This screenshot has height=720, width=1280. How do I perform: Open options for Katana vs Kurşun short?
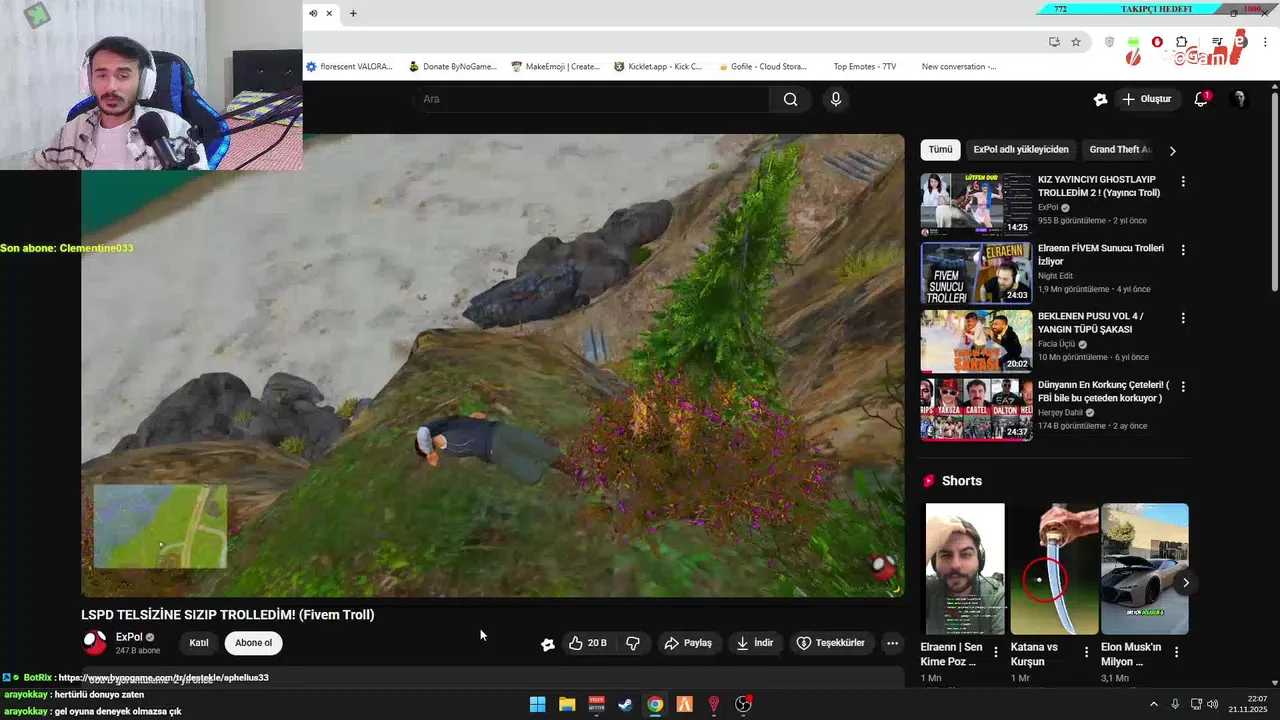1086,652
